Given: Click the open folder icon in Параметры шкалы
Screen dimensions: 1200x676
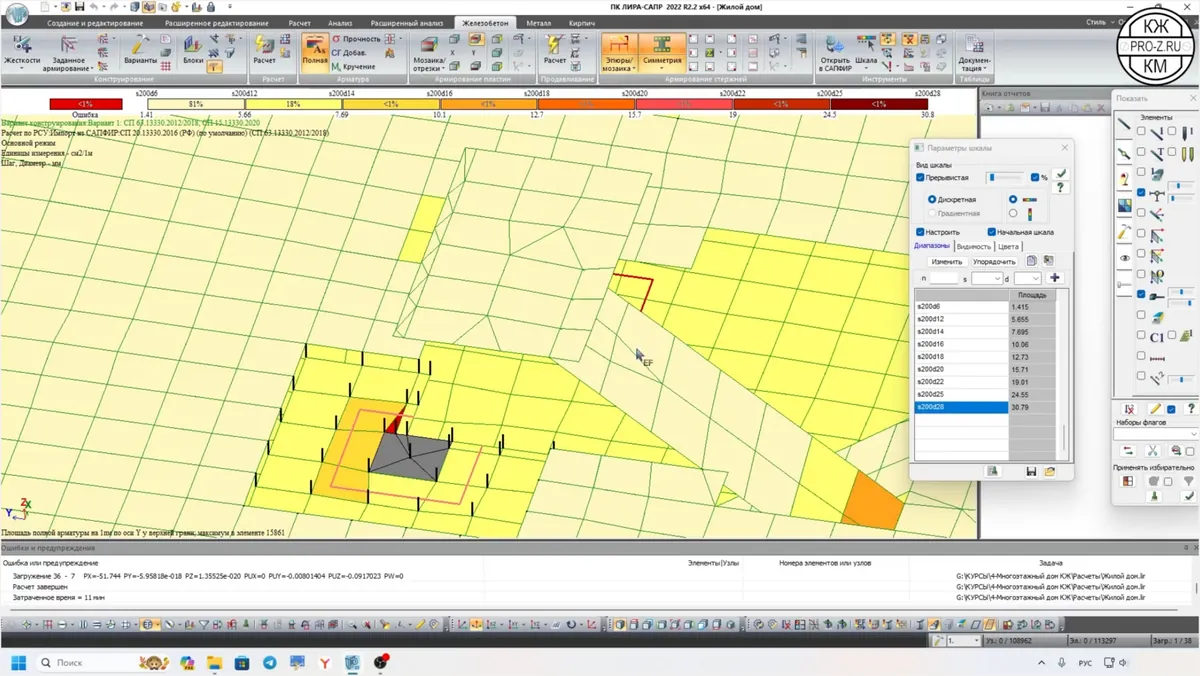Looking at the screenshot, I should coord(1050,471).
